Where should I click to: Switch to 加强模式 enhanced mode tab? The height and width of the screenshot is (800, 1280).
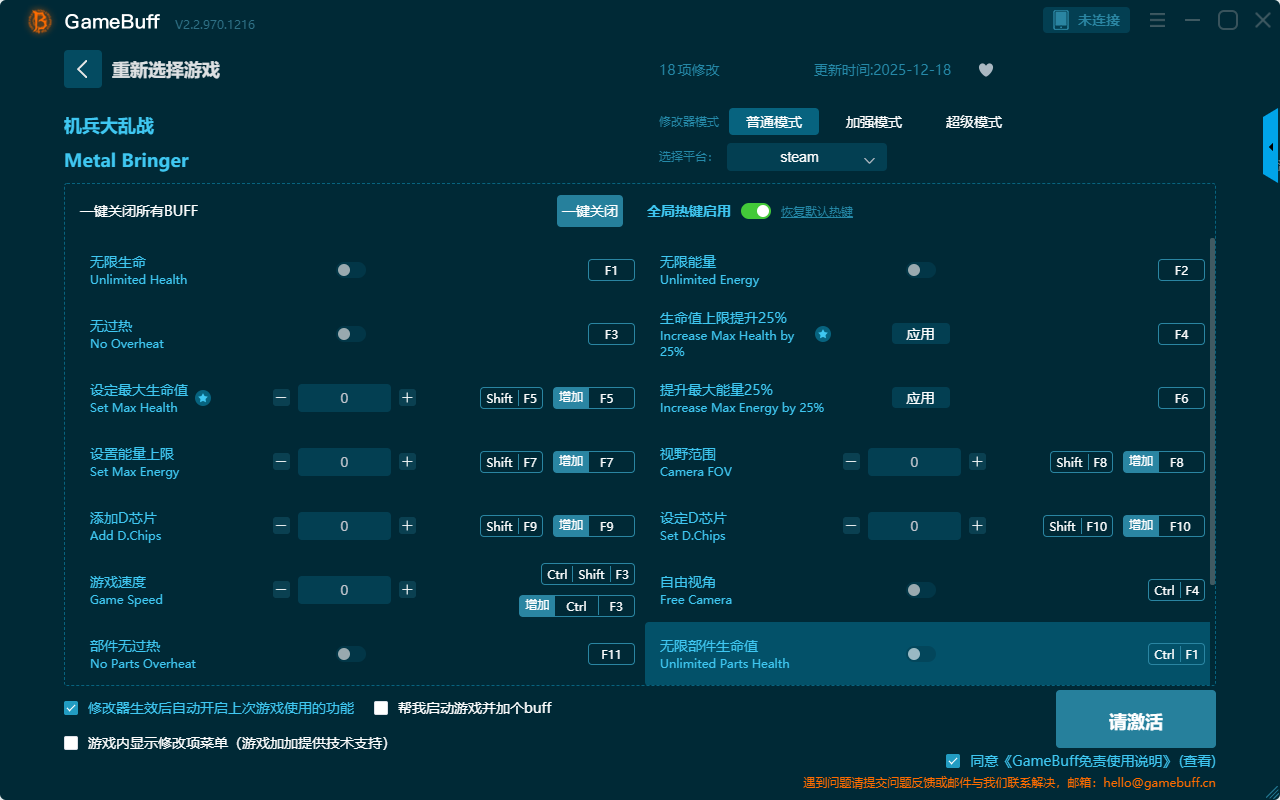[873, 122]
